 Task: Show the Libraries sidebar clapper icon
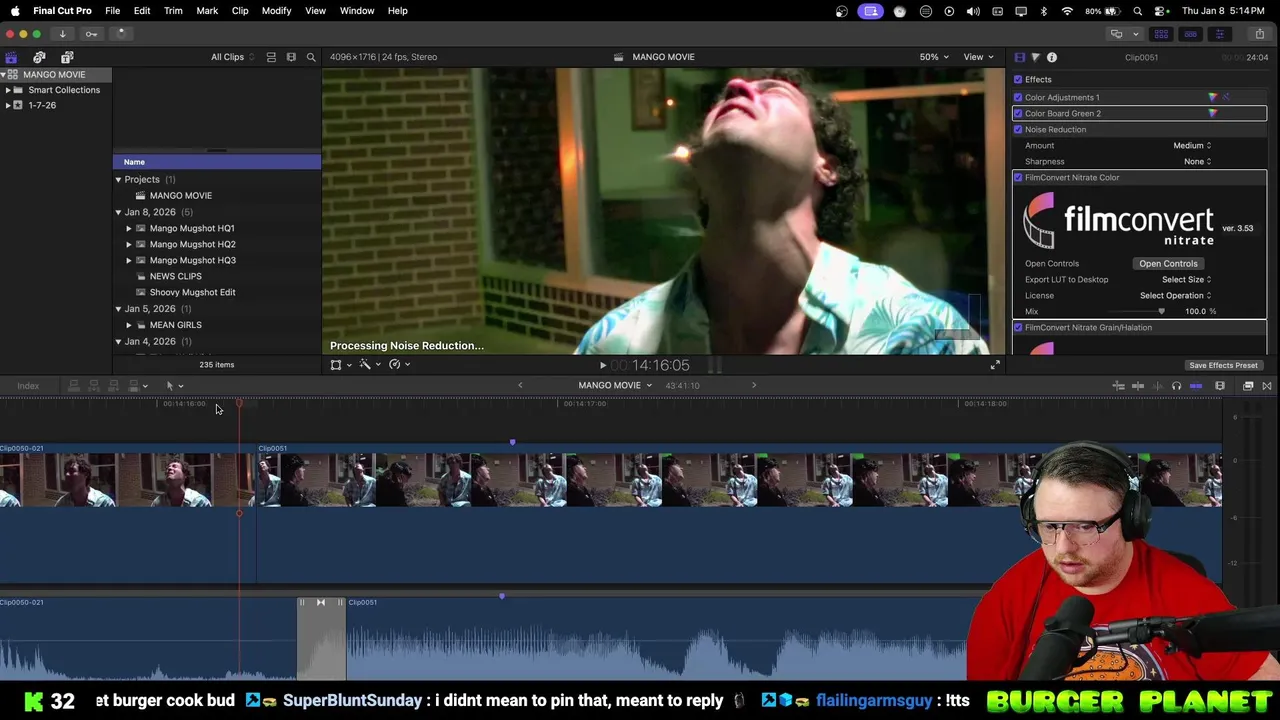(11, 57)
